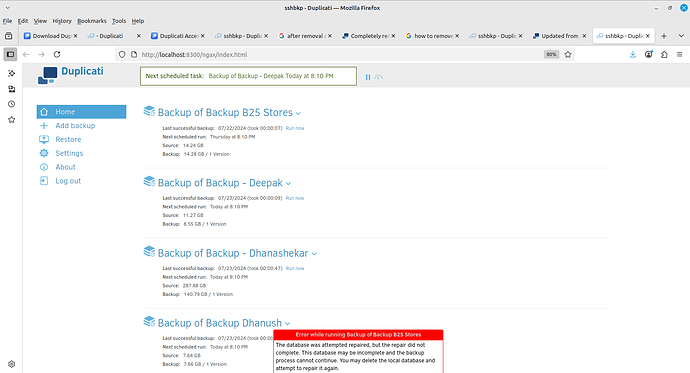Click Run now for Dhanashekar backup
Image resolution: width=690 pixels, height=373 pixels.
pos(295,268)
